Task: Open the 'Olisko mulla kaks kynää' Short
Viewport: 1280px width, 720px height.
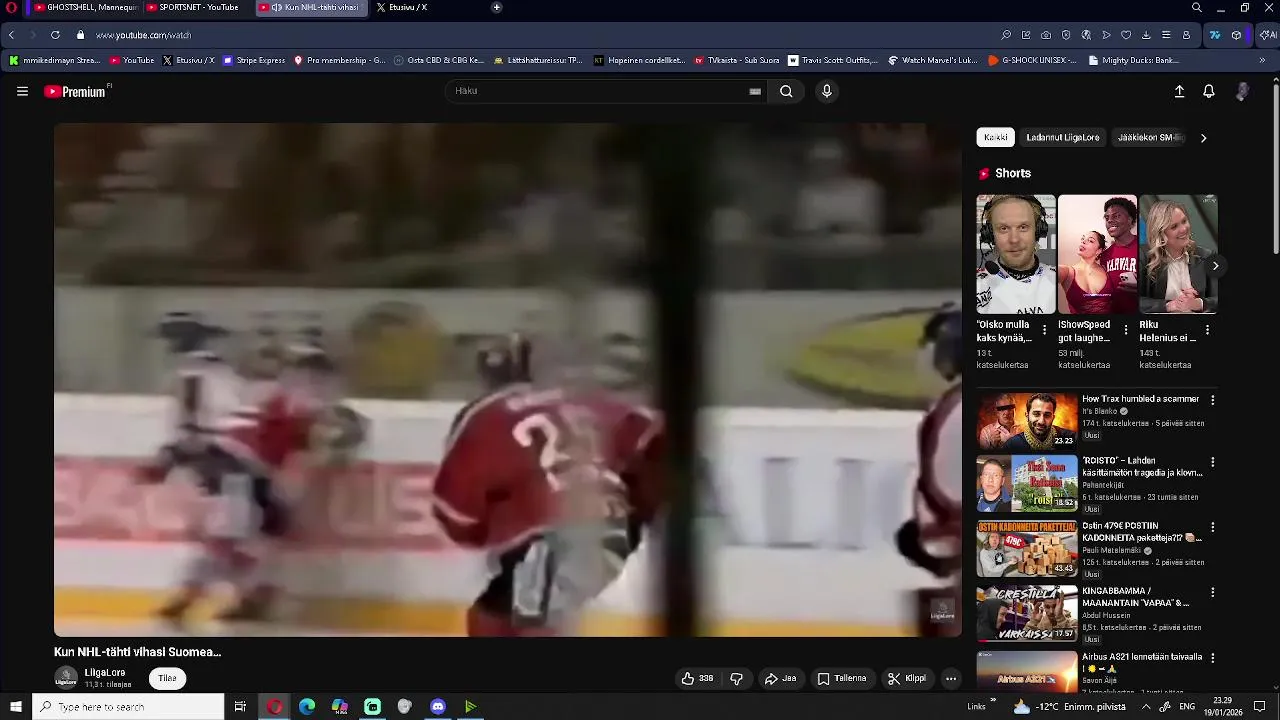Action: click(x=1016, y=254)
